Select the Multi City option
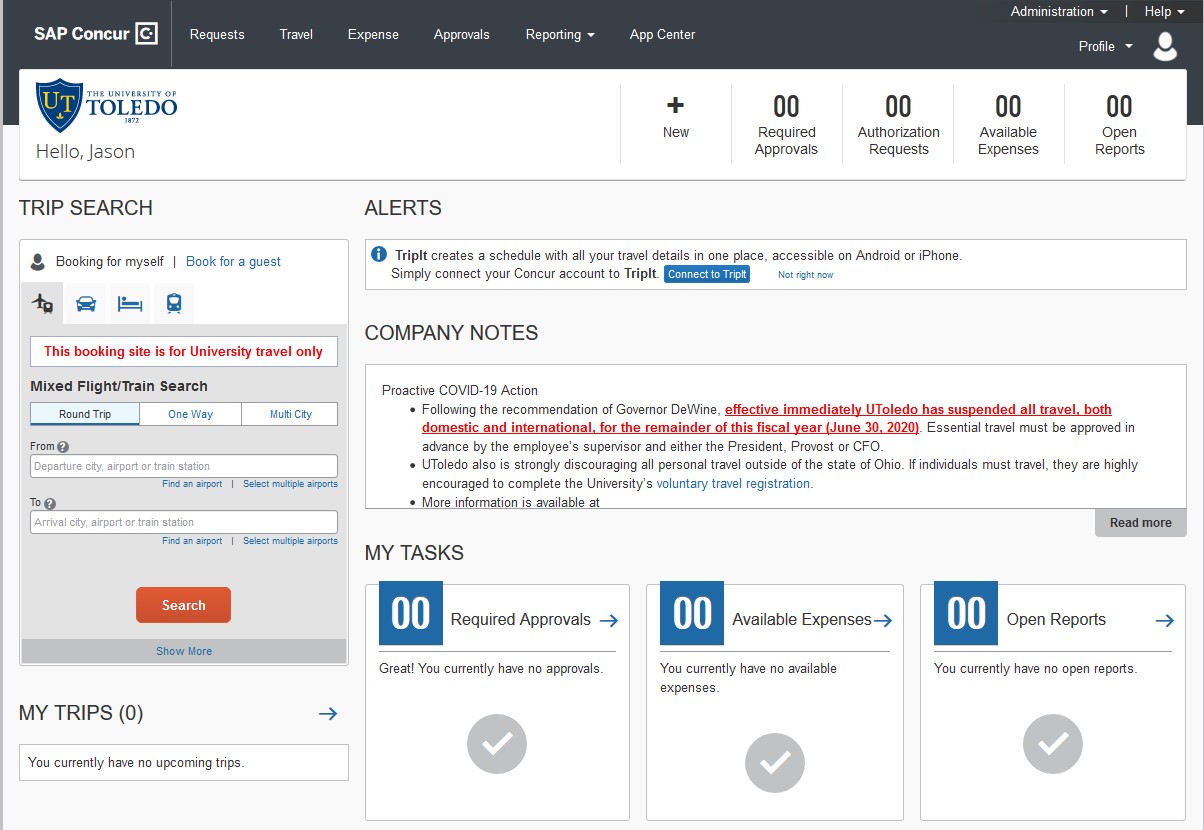Image resolution: width=1204 pixels, height=830 pixels. (x=290, y=414)
